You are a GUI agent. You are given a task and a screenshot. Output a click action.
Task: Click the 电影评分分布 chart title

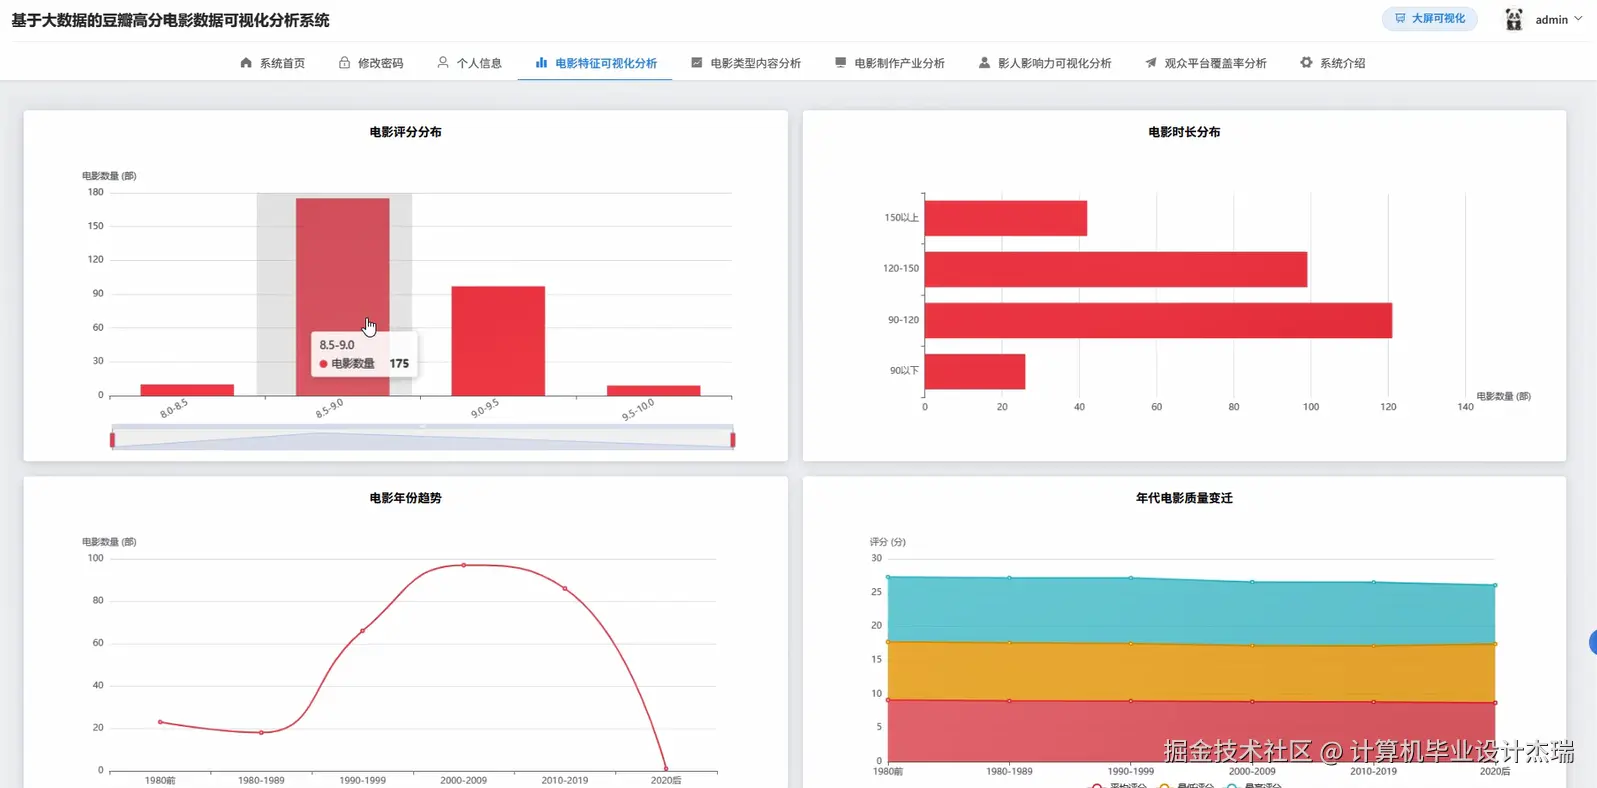coord(405,132)
